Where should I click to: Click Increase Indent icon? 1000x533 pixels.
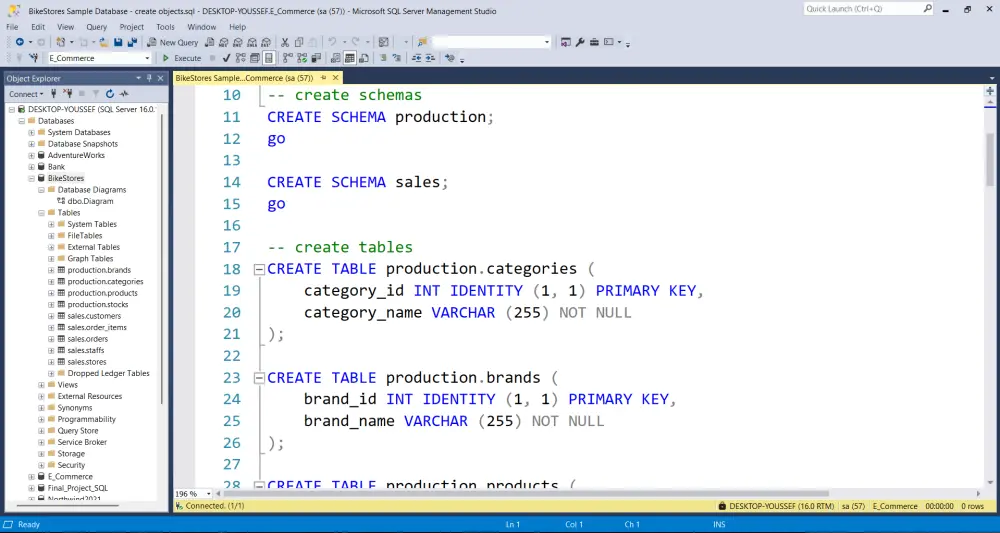[x=430, y=58]
